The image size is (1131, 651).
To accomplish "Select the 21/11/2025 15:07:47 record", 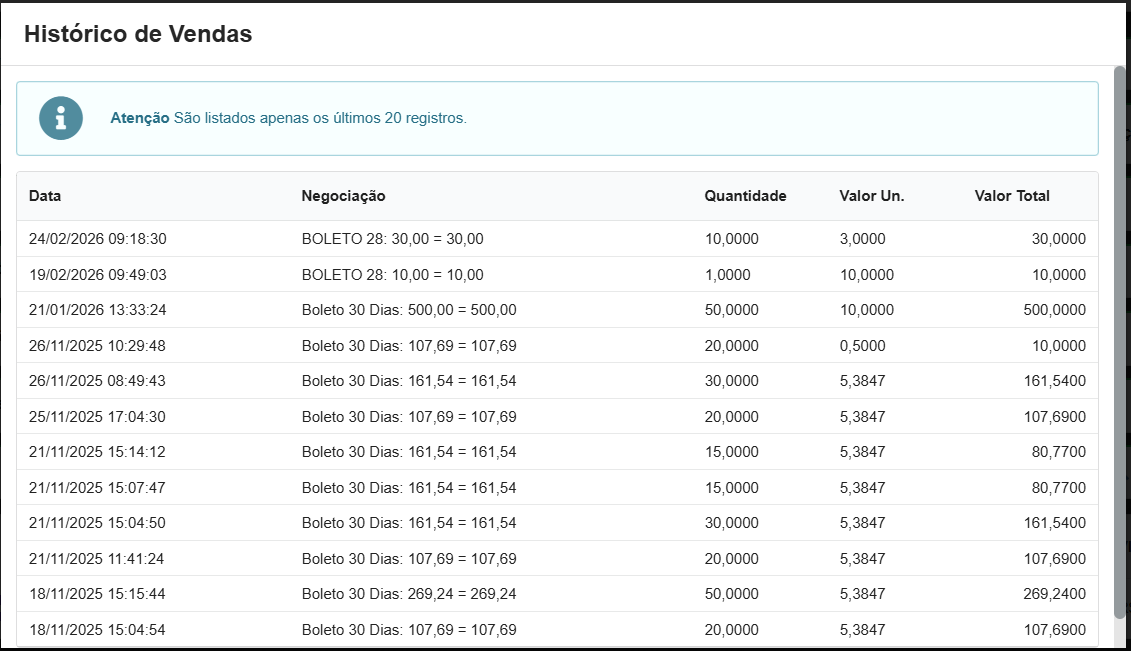I will pos(98,488).
